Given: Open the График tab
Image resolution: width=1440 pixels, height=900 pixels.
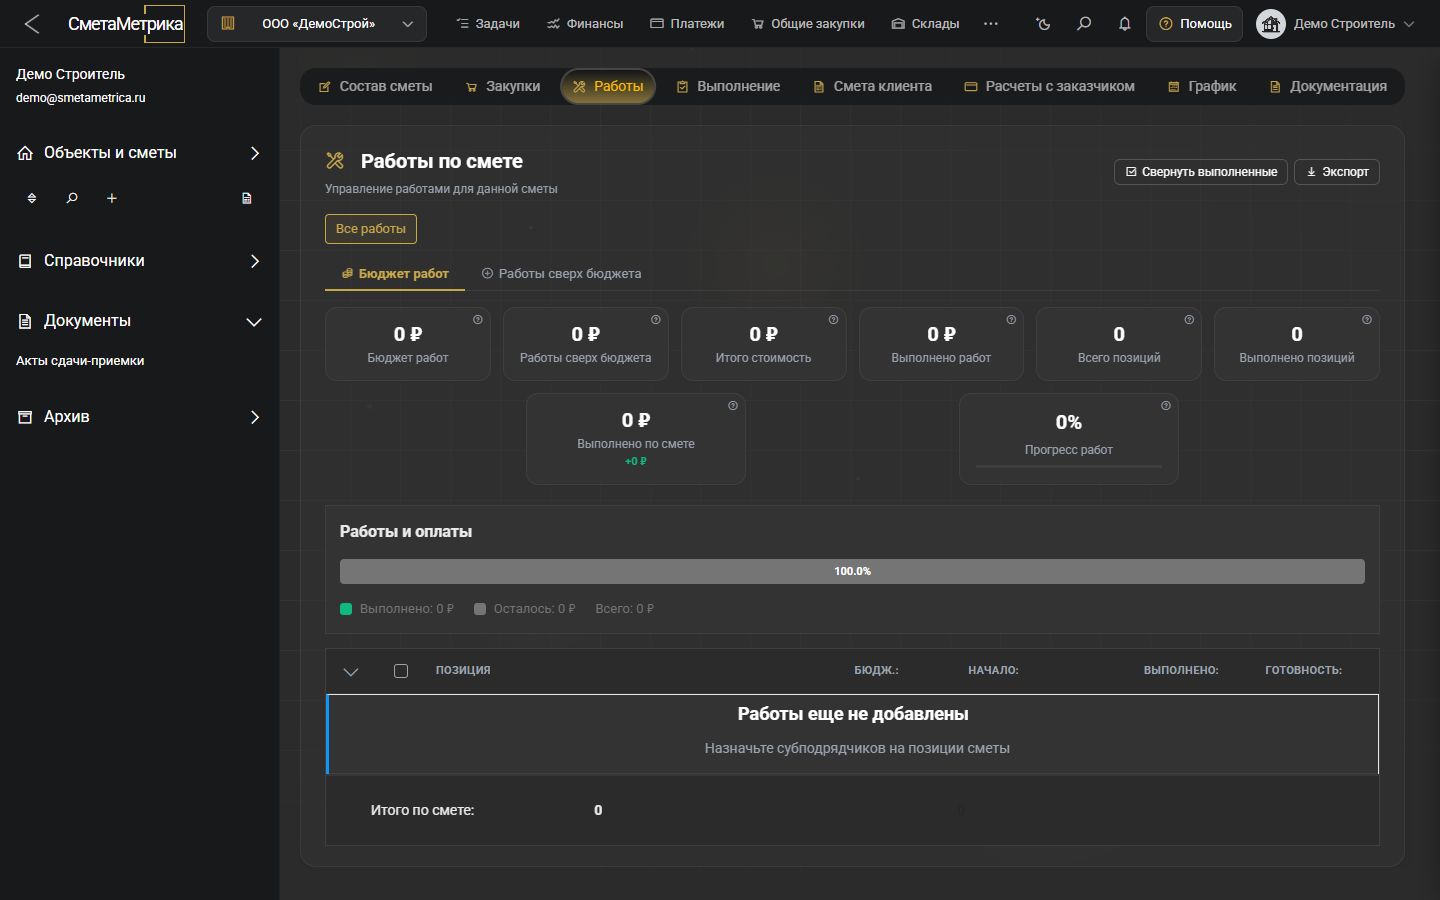Looking at the screenshot, I should [1202, 87].
